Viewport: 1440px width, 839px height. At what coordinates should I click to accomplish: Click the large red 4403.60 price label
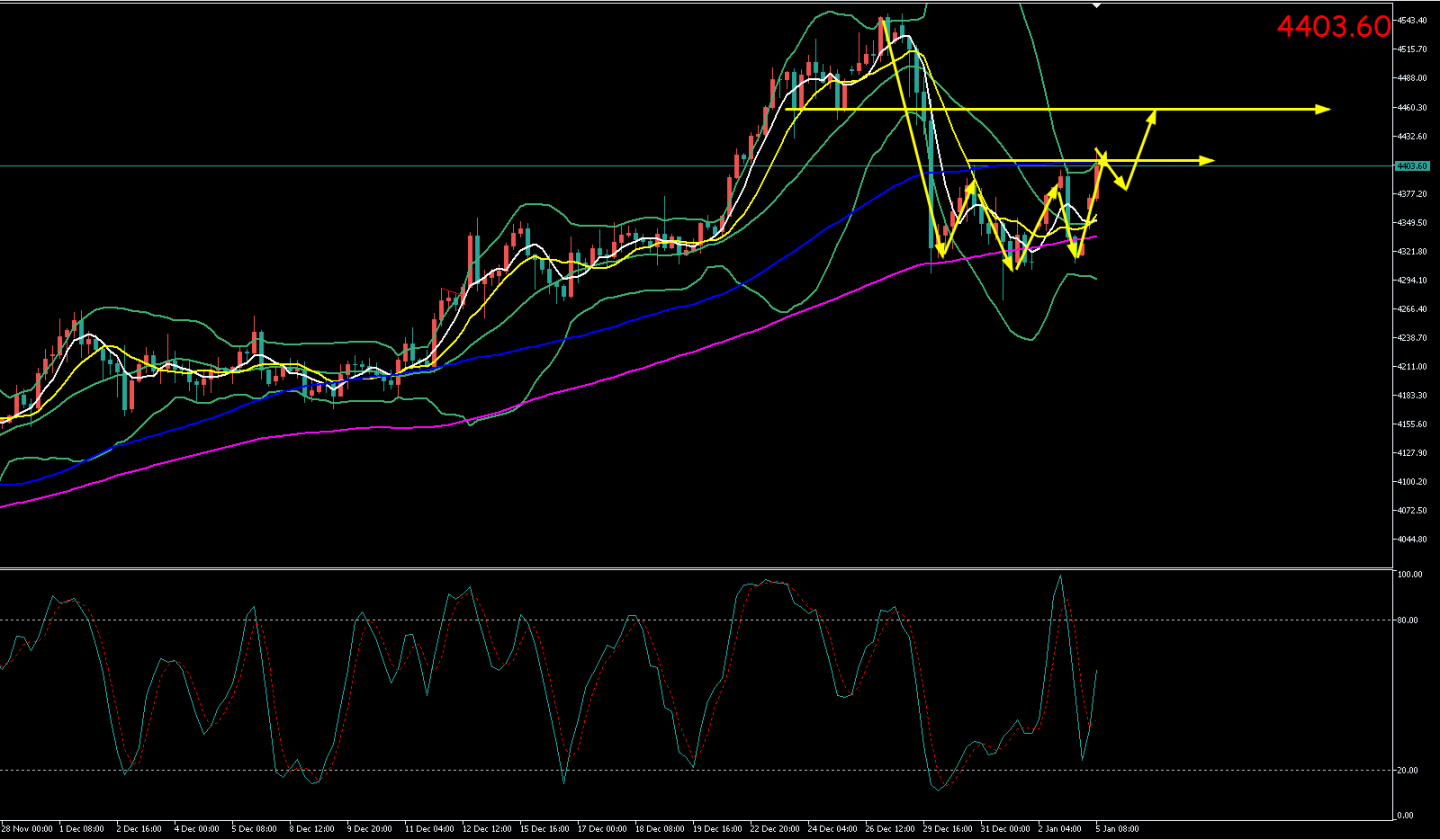1333,27
